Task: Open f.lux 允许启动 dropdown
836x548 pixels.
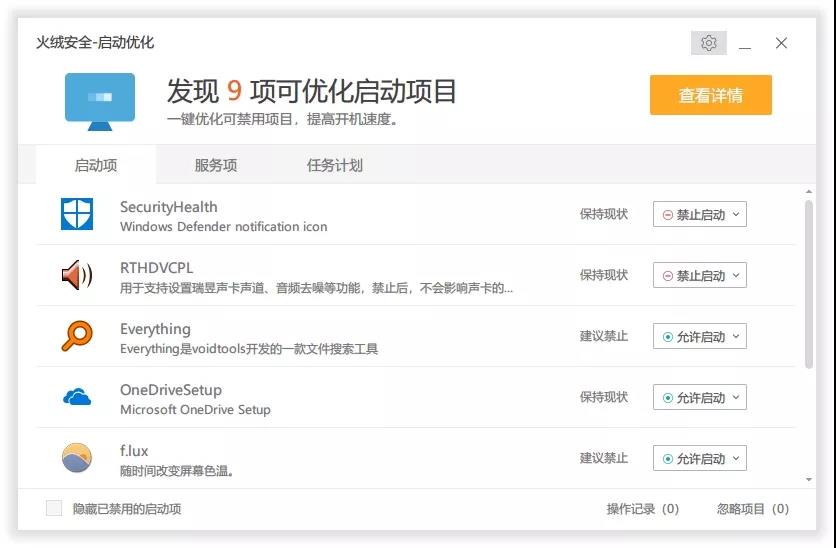Action: (700, 458)
